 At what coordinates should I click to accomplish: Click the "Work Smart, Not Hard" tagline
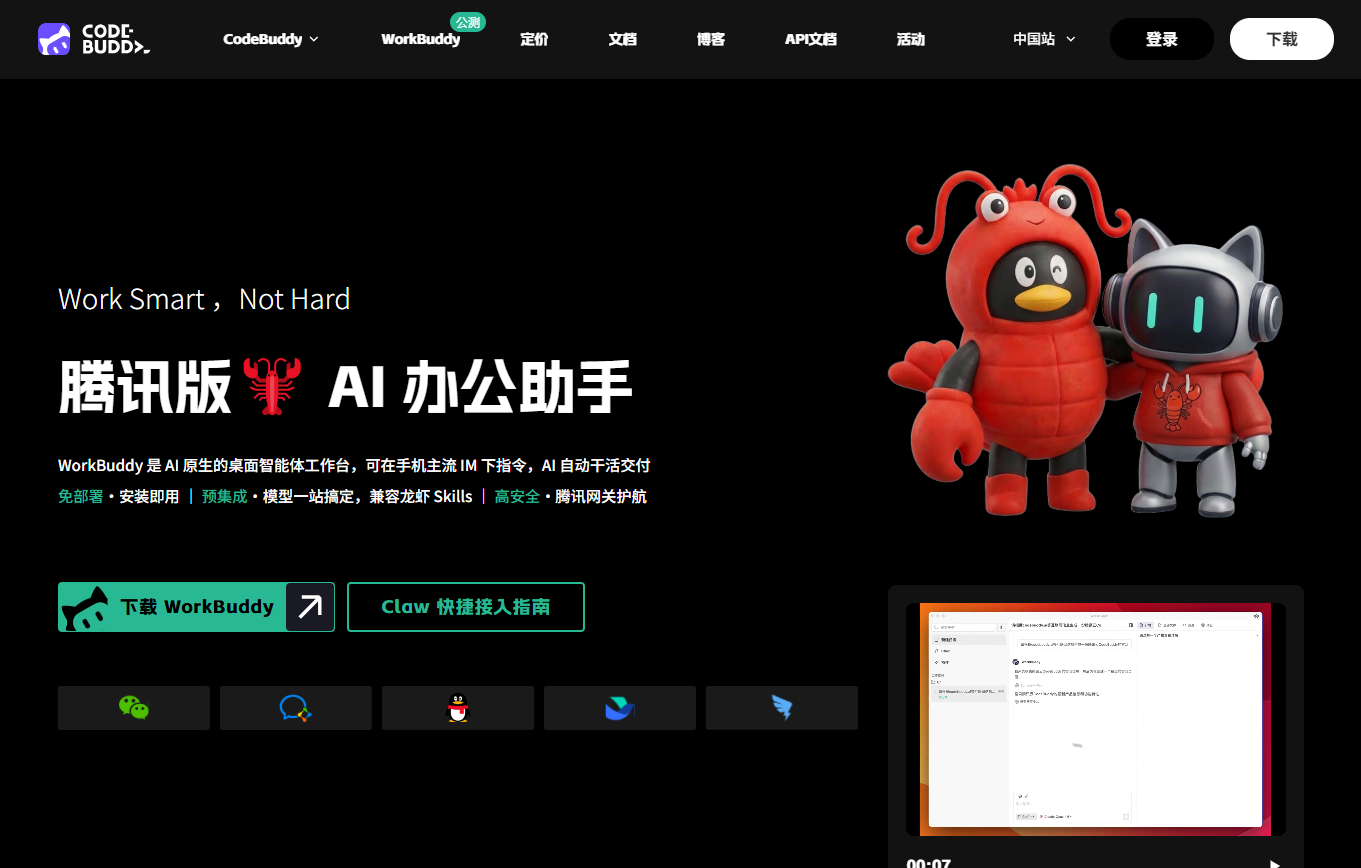click(204, 299)
